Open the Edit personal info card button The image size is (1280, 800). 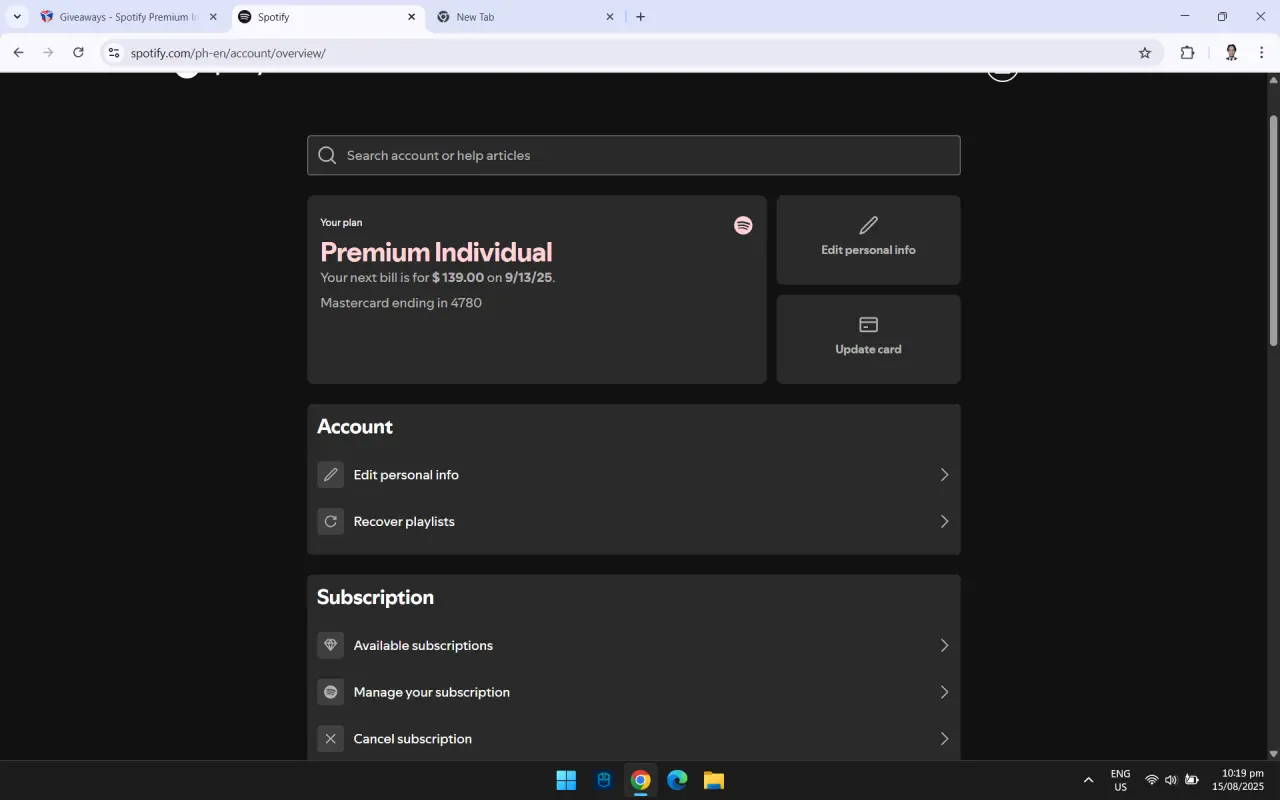click(868, 240)
